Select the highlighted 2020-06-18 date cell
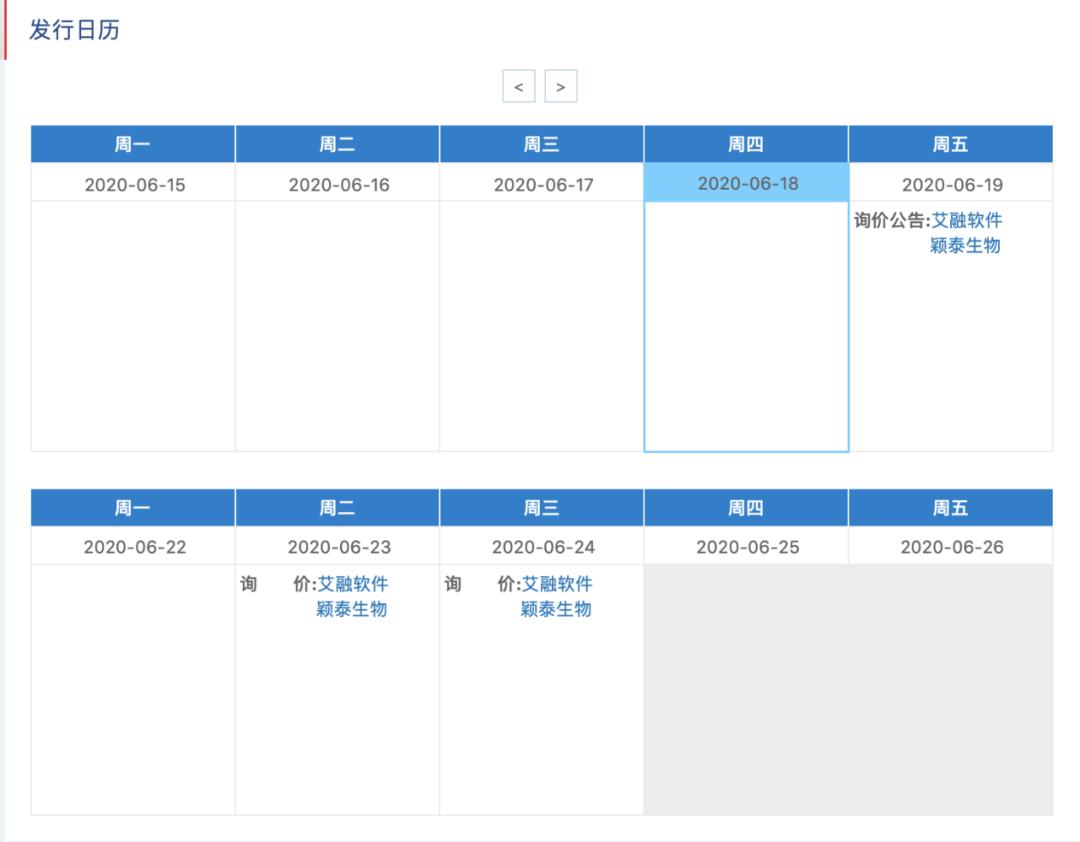Viewport: 1080px width, 842px height. tap(746, 183)
